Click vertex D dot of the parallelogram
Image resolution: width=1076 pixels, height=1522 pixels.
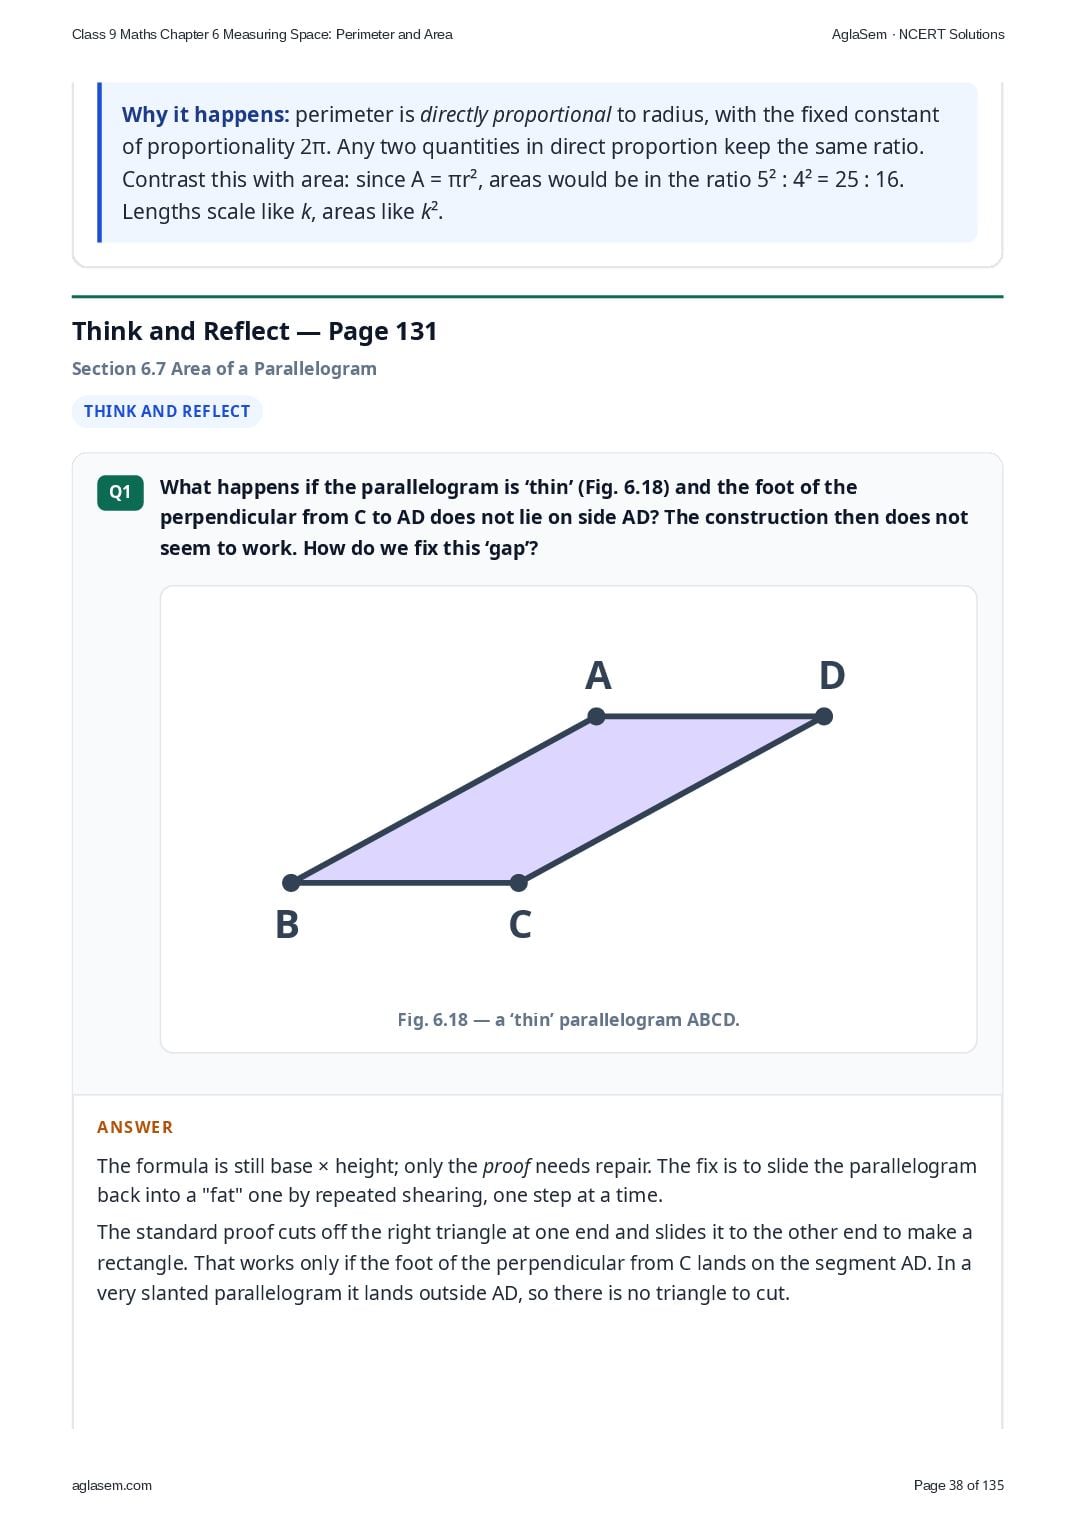[824, 716]
